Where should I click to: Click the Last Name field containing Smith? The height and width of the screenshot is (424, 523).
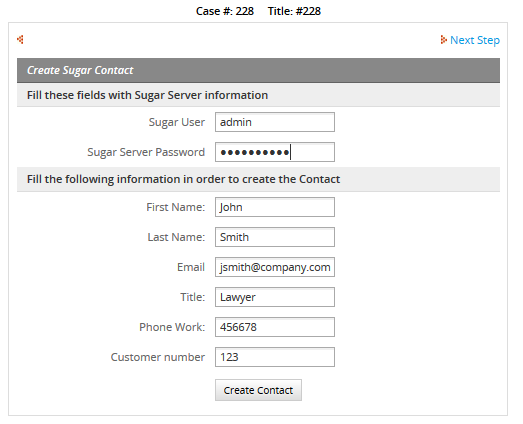pyautogui.click(x=275, y=237)
